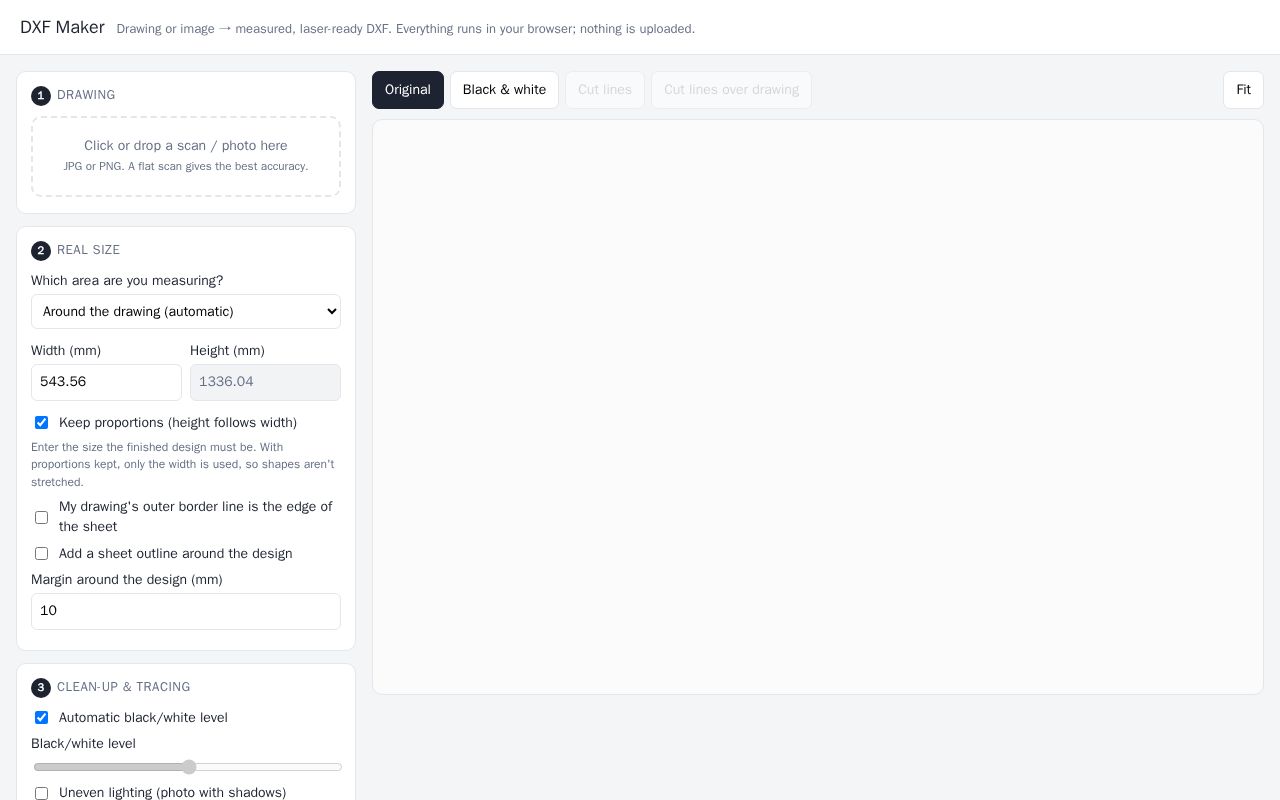This screenshot has width=1280, height=800.
Task: Click step 3 badge for Clean-up & tracing
Action: click(41, 688)
